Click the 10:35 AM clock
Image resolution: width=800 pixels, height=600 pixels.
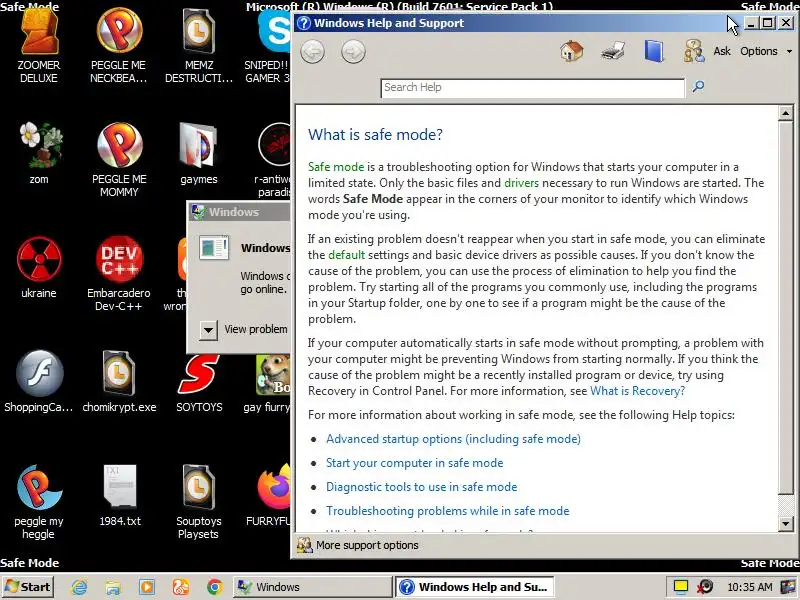pos(749,587)
